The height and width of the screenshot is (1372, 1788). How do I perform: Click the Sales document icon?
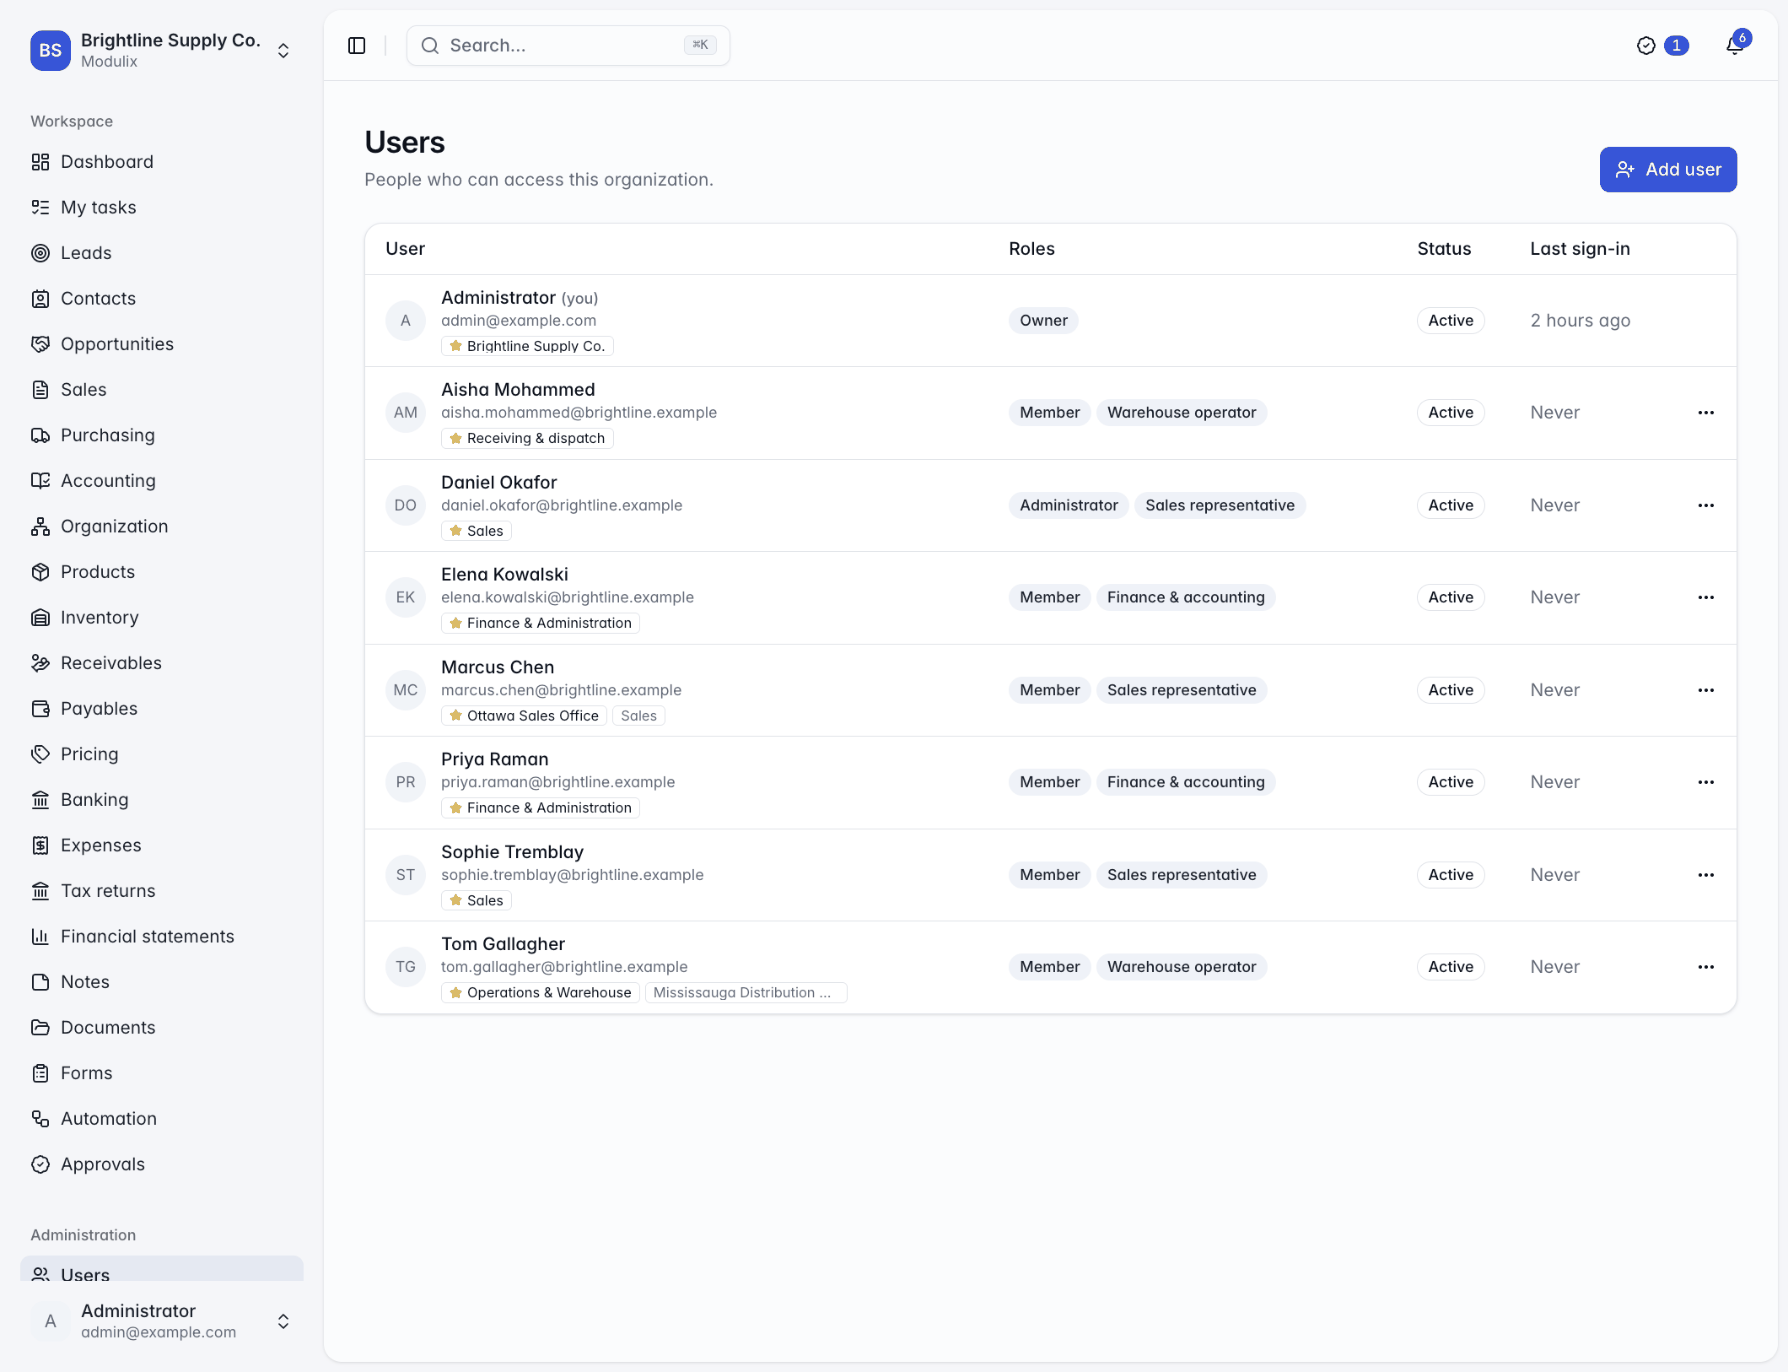pyautogui.click(x=40, y=389)
